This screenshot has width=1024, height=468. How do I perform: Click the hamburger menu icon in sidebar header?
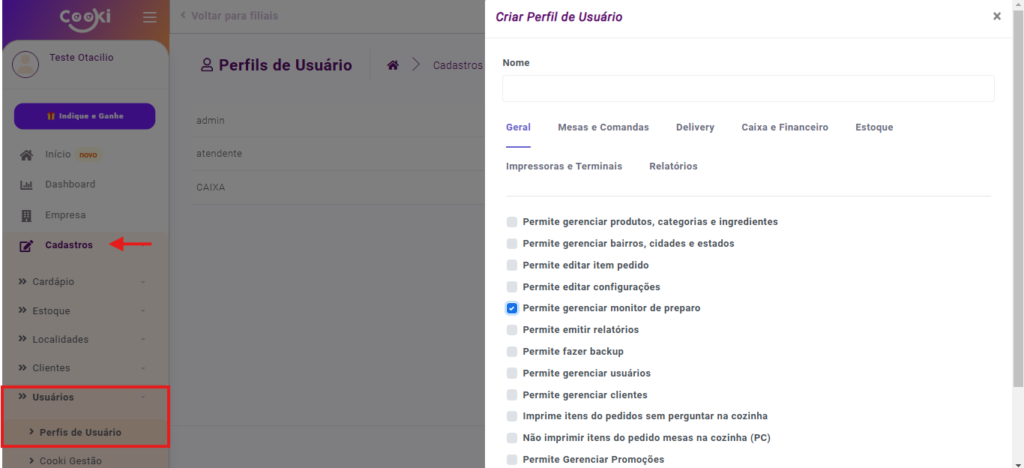(x=150, y=17)
